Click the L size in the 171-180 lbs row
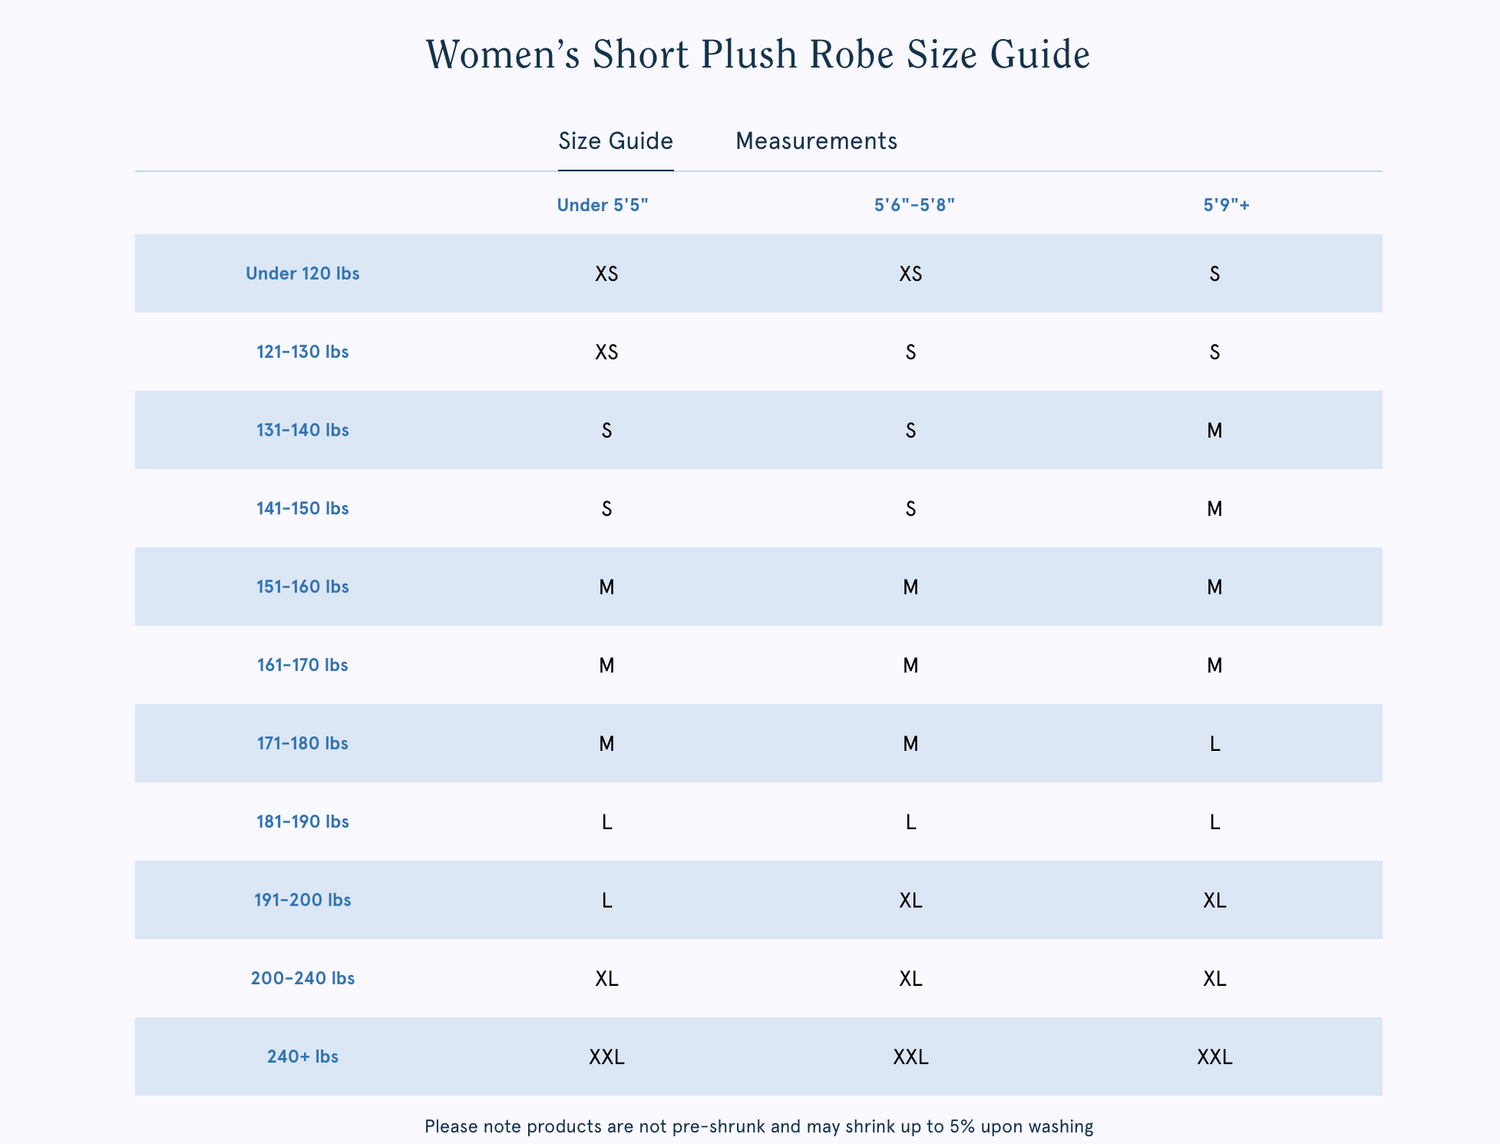 [x=1214, y=744]
